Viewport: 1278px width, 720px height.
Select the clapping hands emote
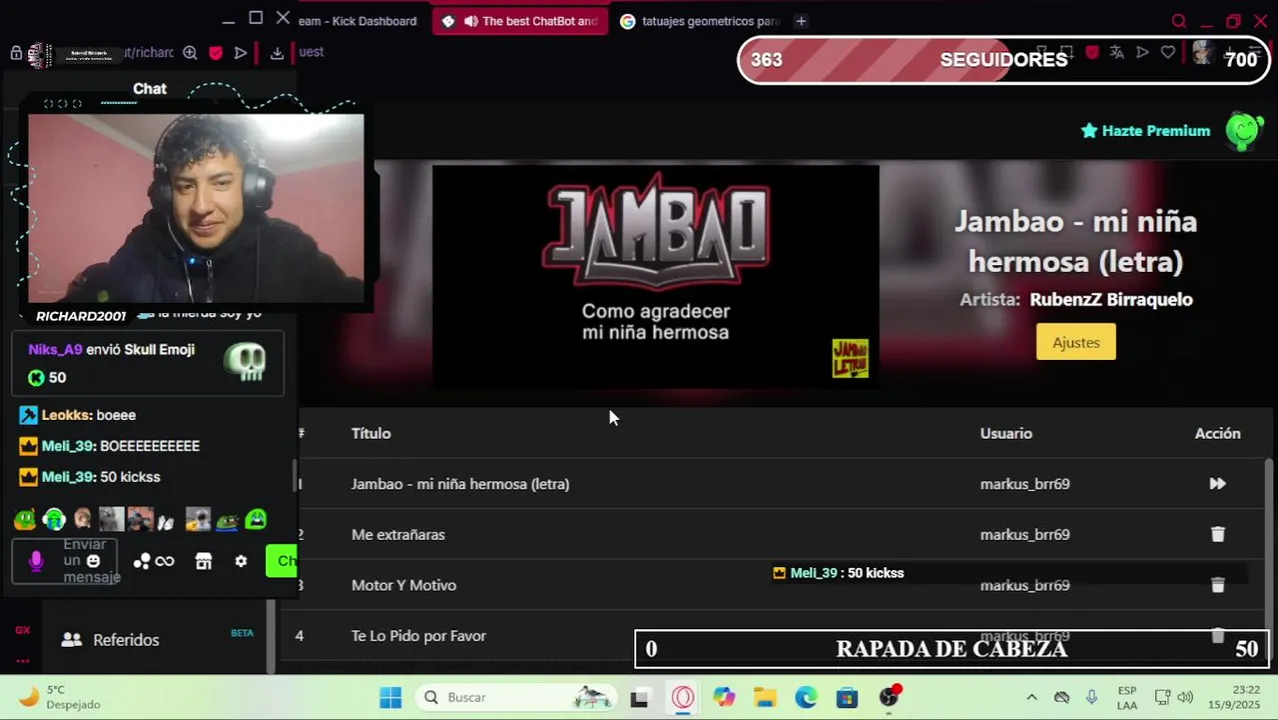(166, 520)
